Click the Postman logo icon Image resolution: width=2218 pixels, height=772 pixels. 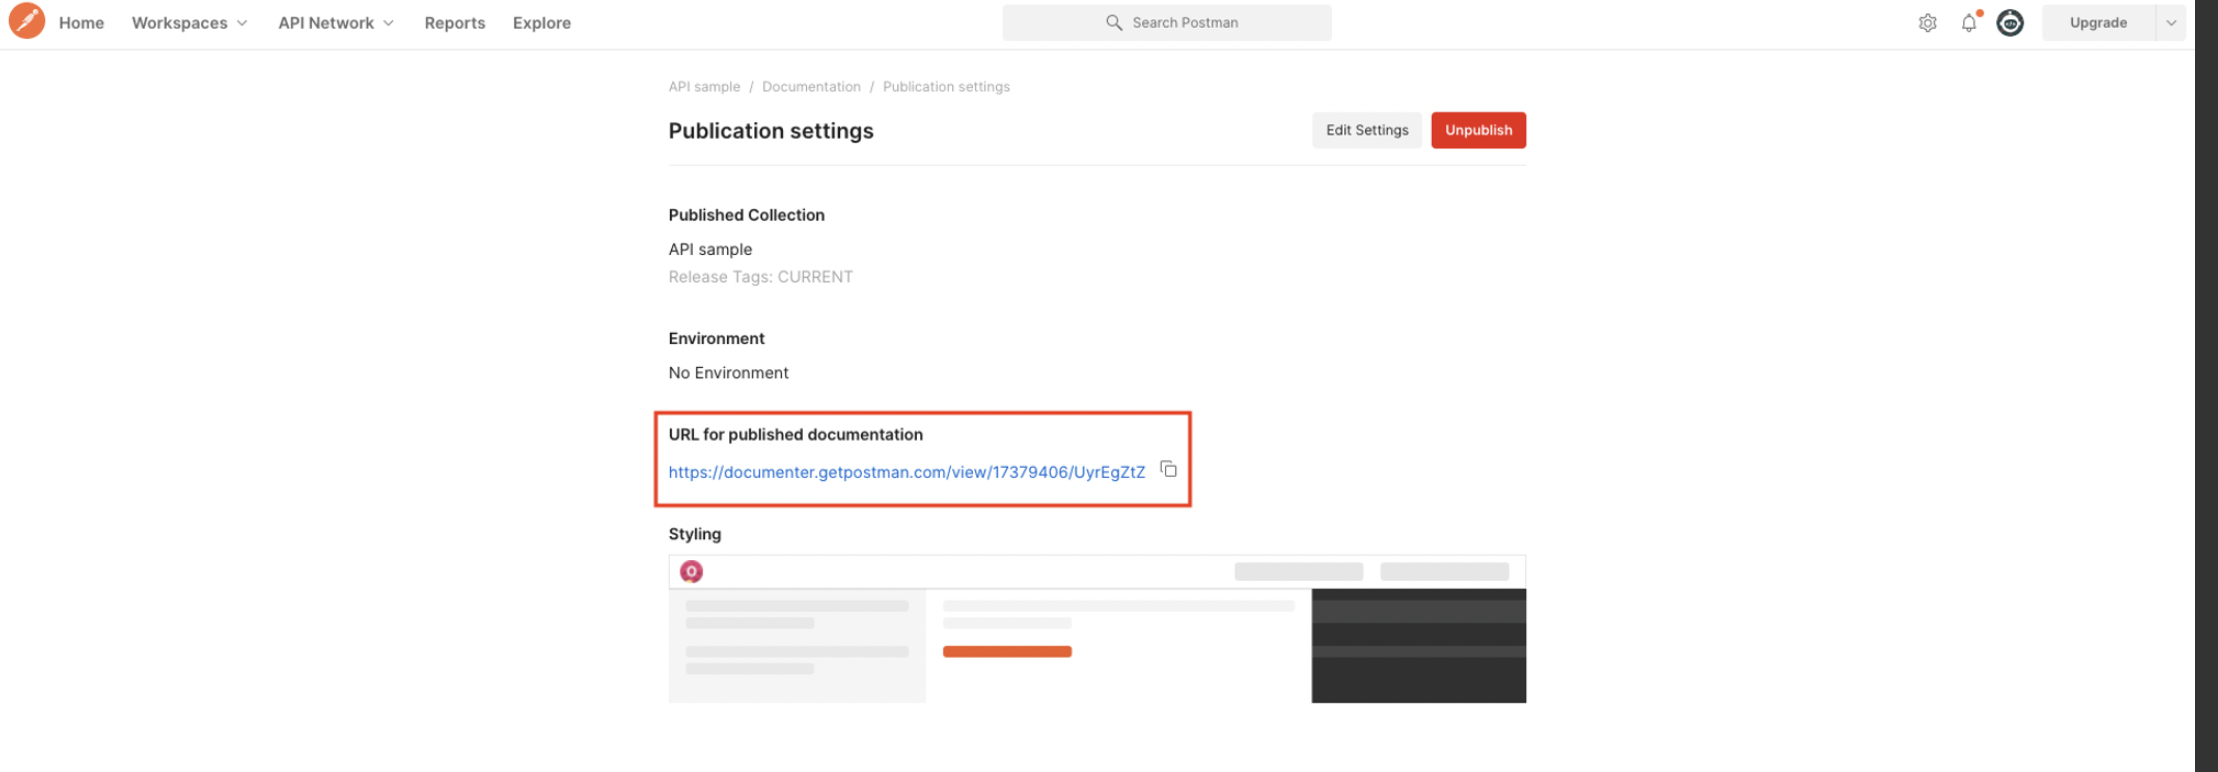tap(27, 21)
